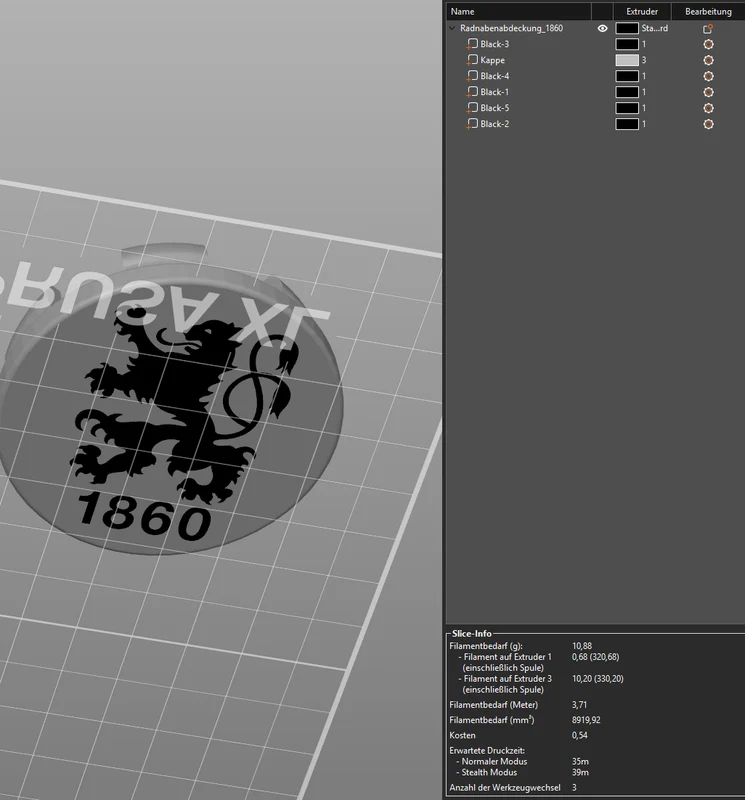This screenshot has width=745, height=800.
Task: Click the Erwartete Druckzeit label
Action: coord(487,751)
